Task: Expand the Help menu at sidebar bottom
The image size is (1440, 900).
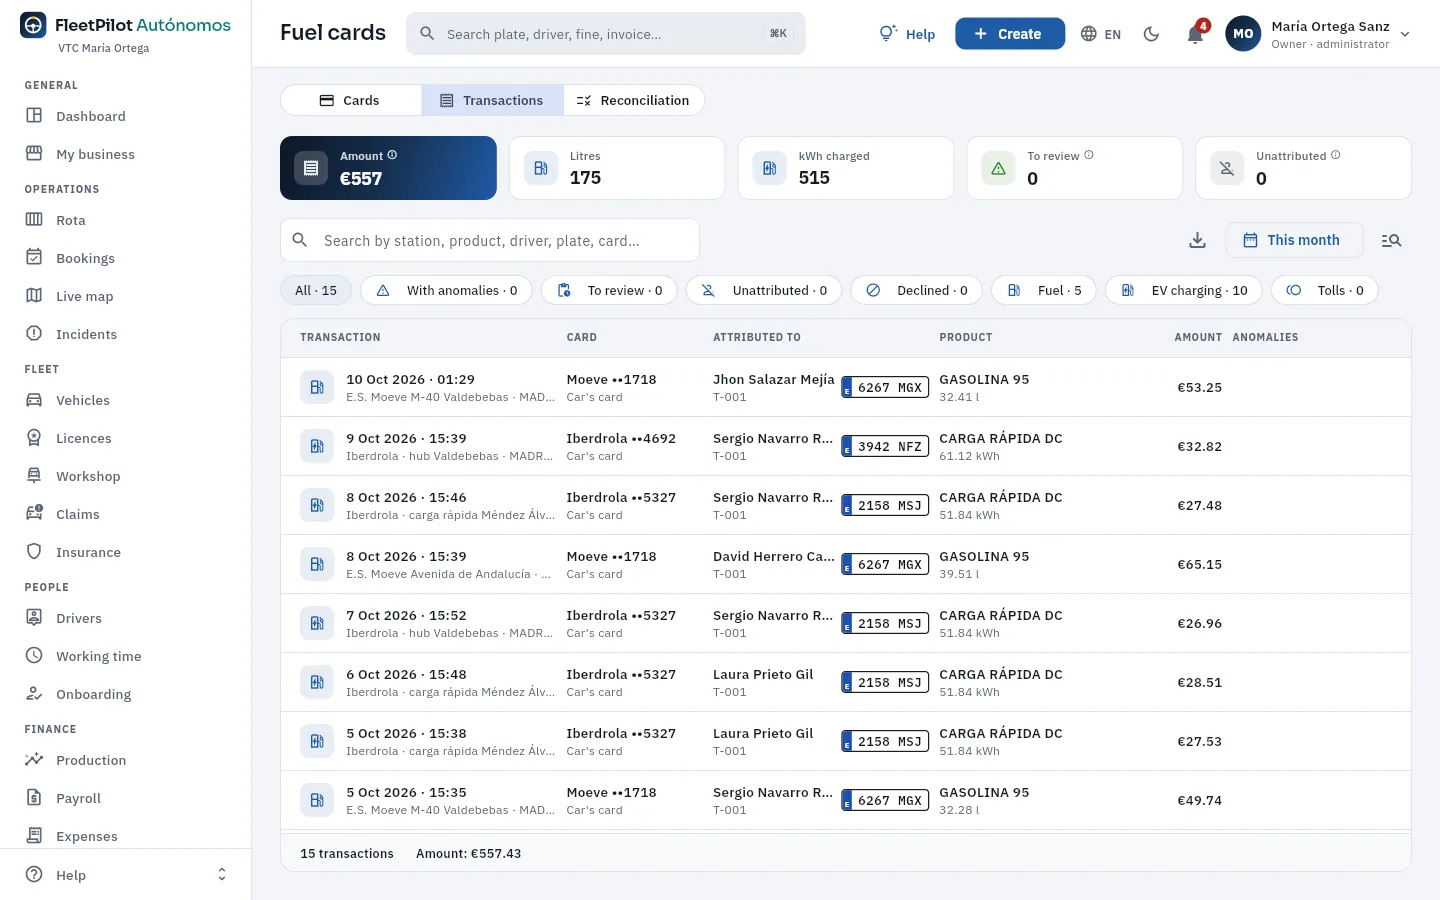Action: coord(125,875)
